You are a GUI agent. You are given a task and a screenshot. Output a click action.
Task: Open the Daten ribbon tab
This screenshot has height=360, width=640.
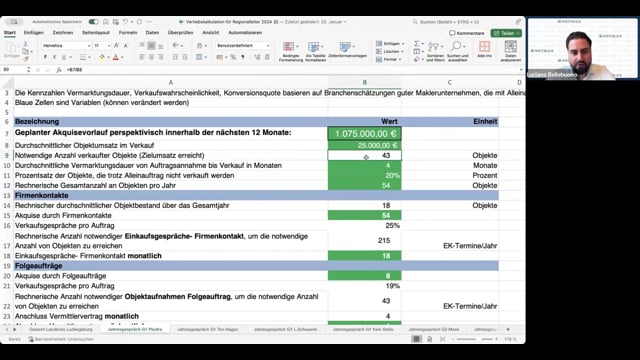coord(152,33)
